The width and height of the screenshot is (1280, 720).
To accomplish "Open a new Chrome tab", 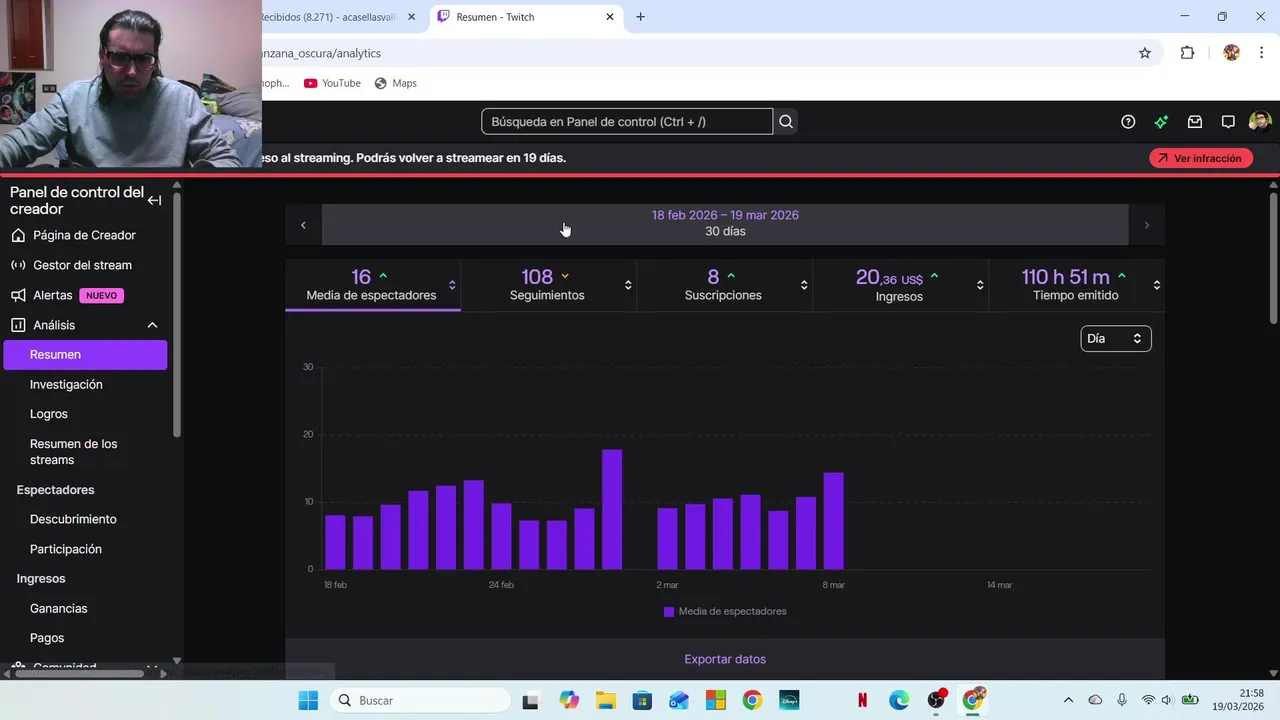I will tap(640, 17).
